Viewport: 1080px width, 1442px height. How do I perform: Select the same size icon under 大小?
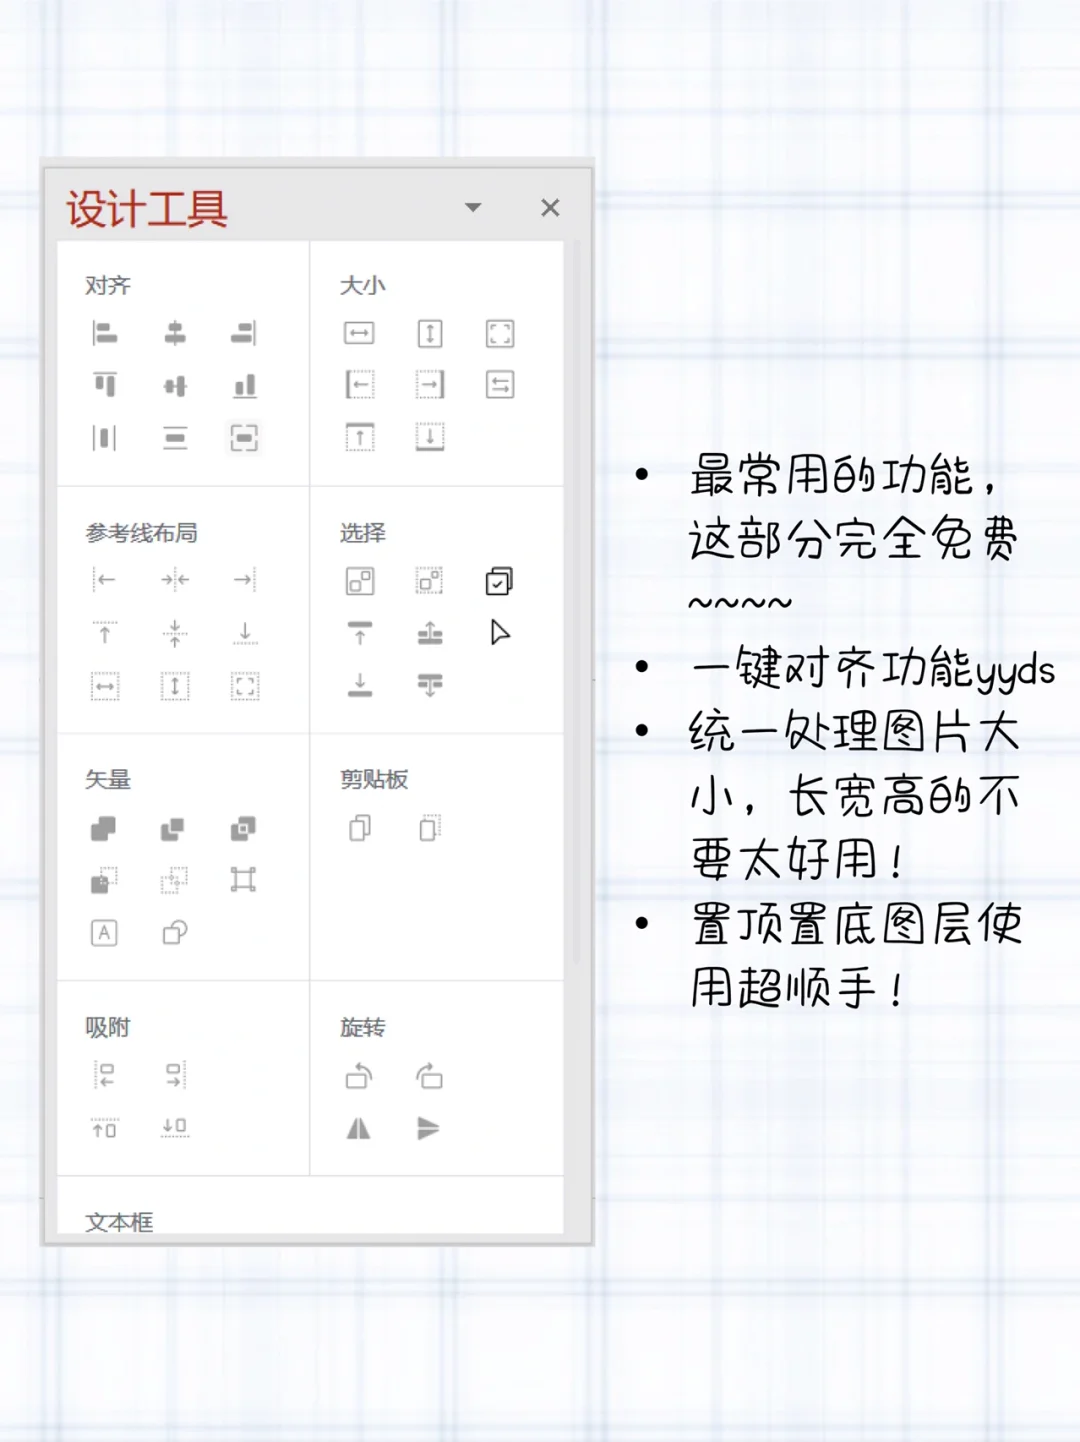500,335
